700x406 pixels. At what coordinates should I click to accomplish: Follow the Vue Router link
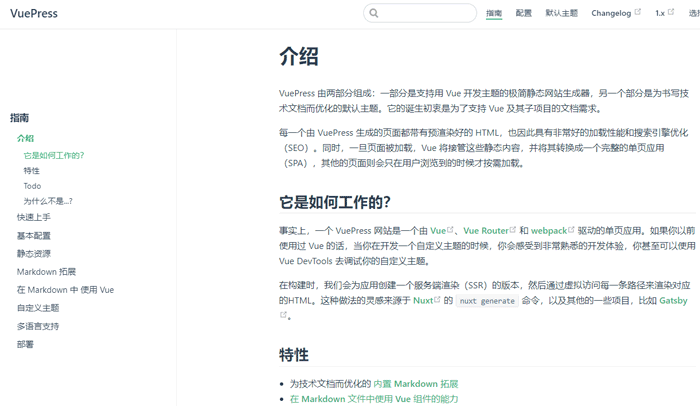click(486, 230)
